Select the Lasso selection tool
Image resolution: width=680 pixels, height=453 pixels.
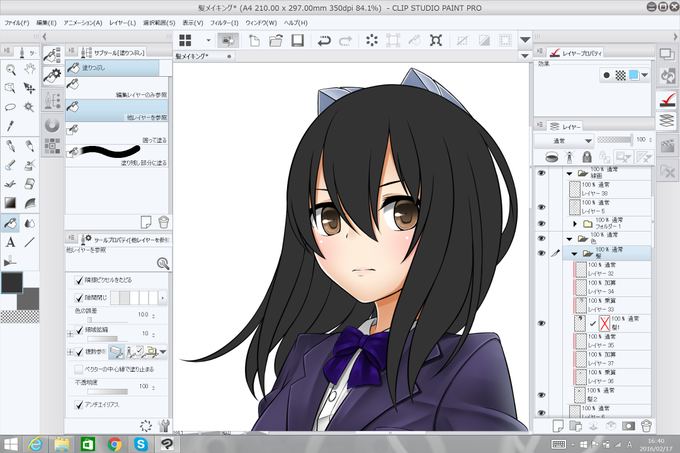click(x=10, y=107)
